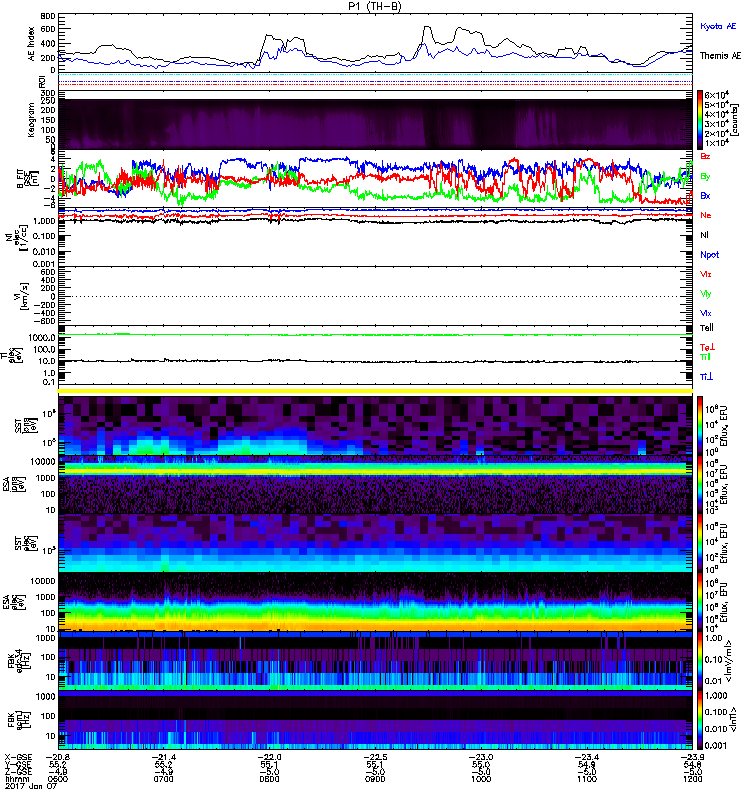Click the "0700" time tick label
This screenshot has width=750, height=800.
click(163, 779)
